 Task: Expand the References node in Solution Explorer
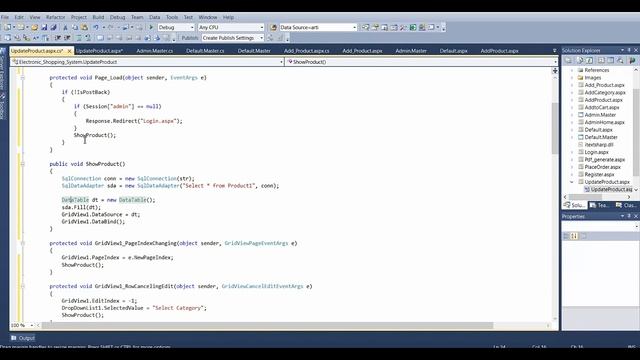pyautogui.click(x=572, y=70)
